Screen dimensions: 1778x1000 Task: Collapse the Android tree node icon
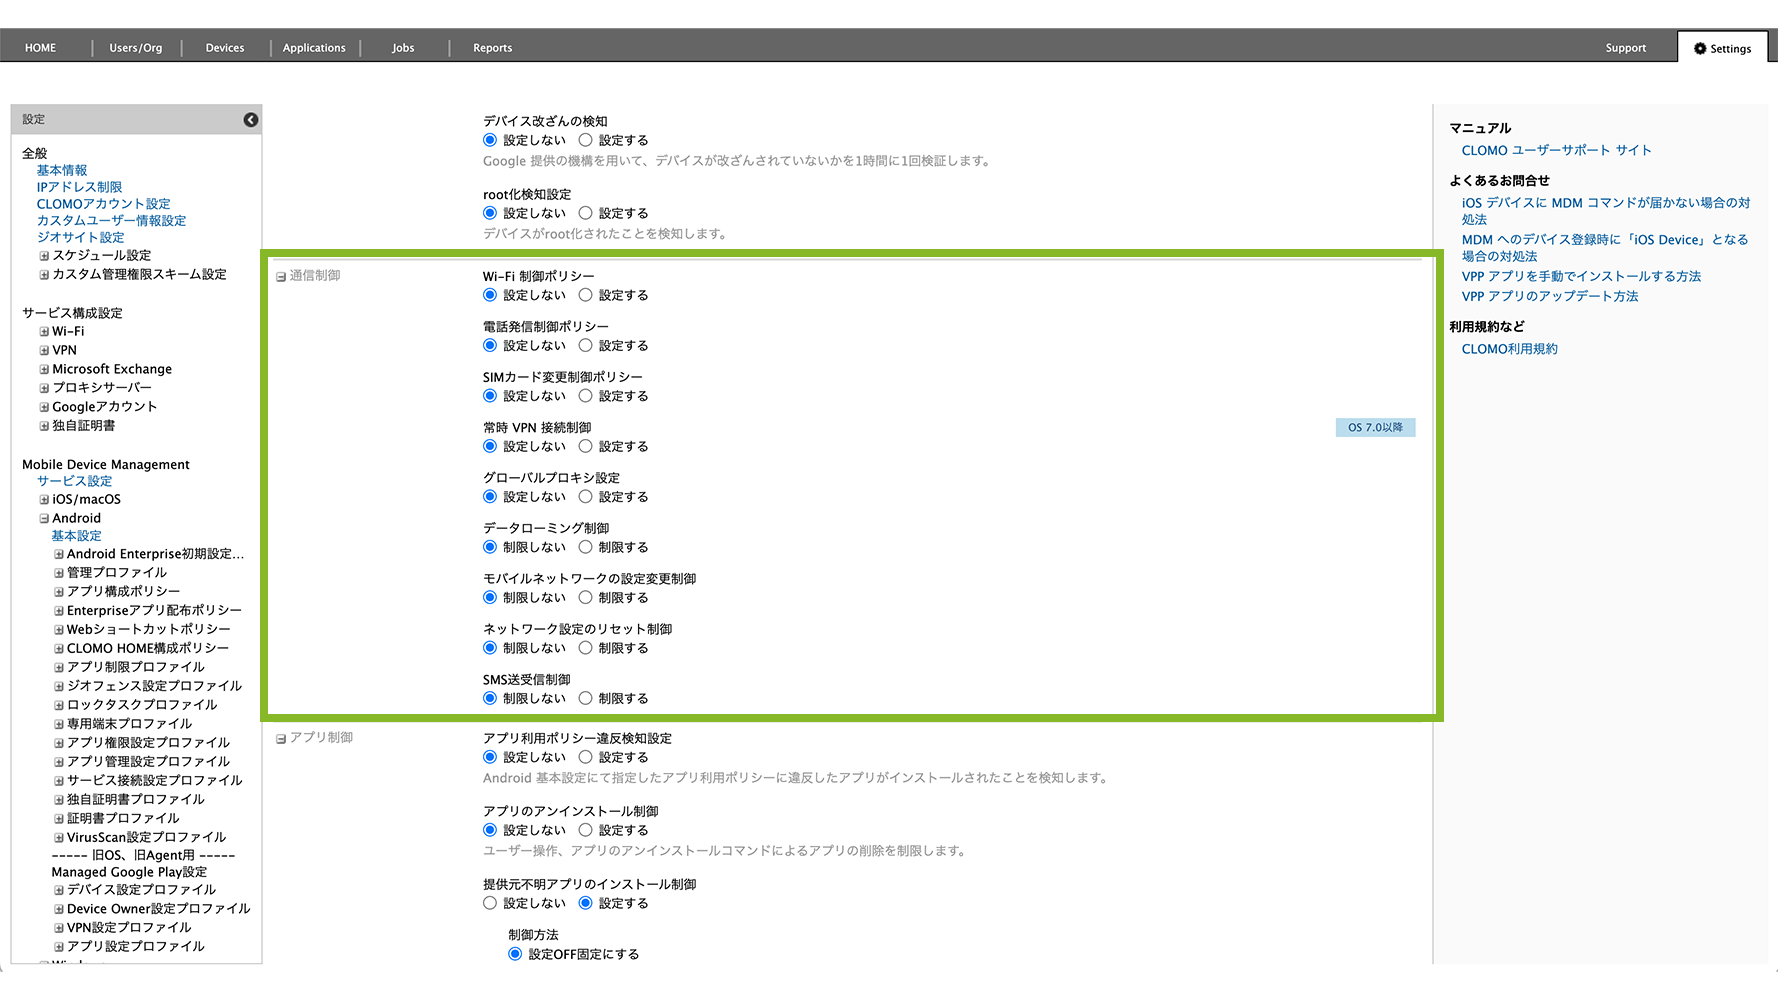click(x=44, y=519)
